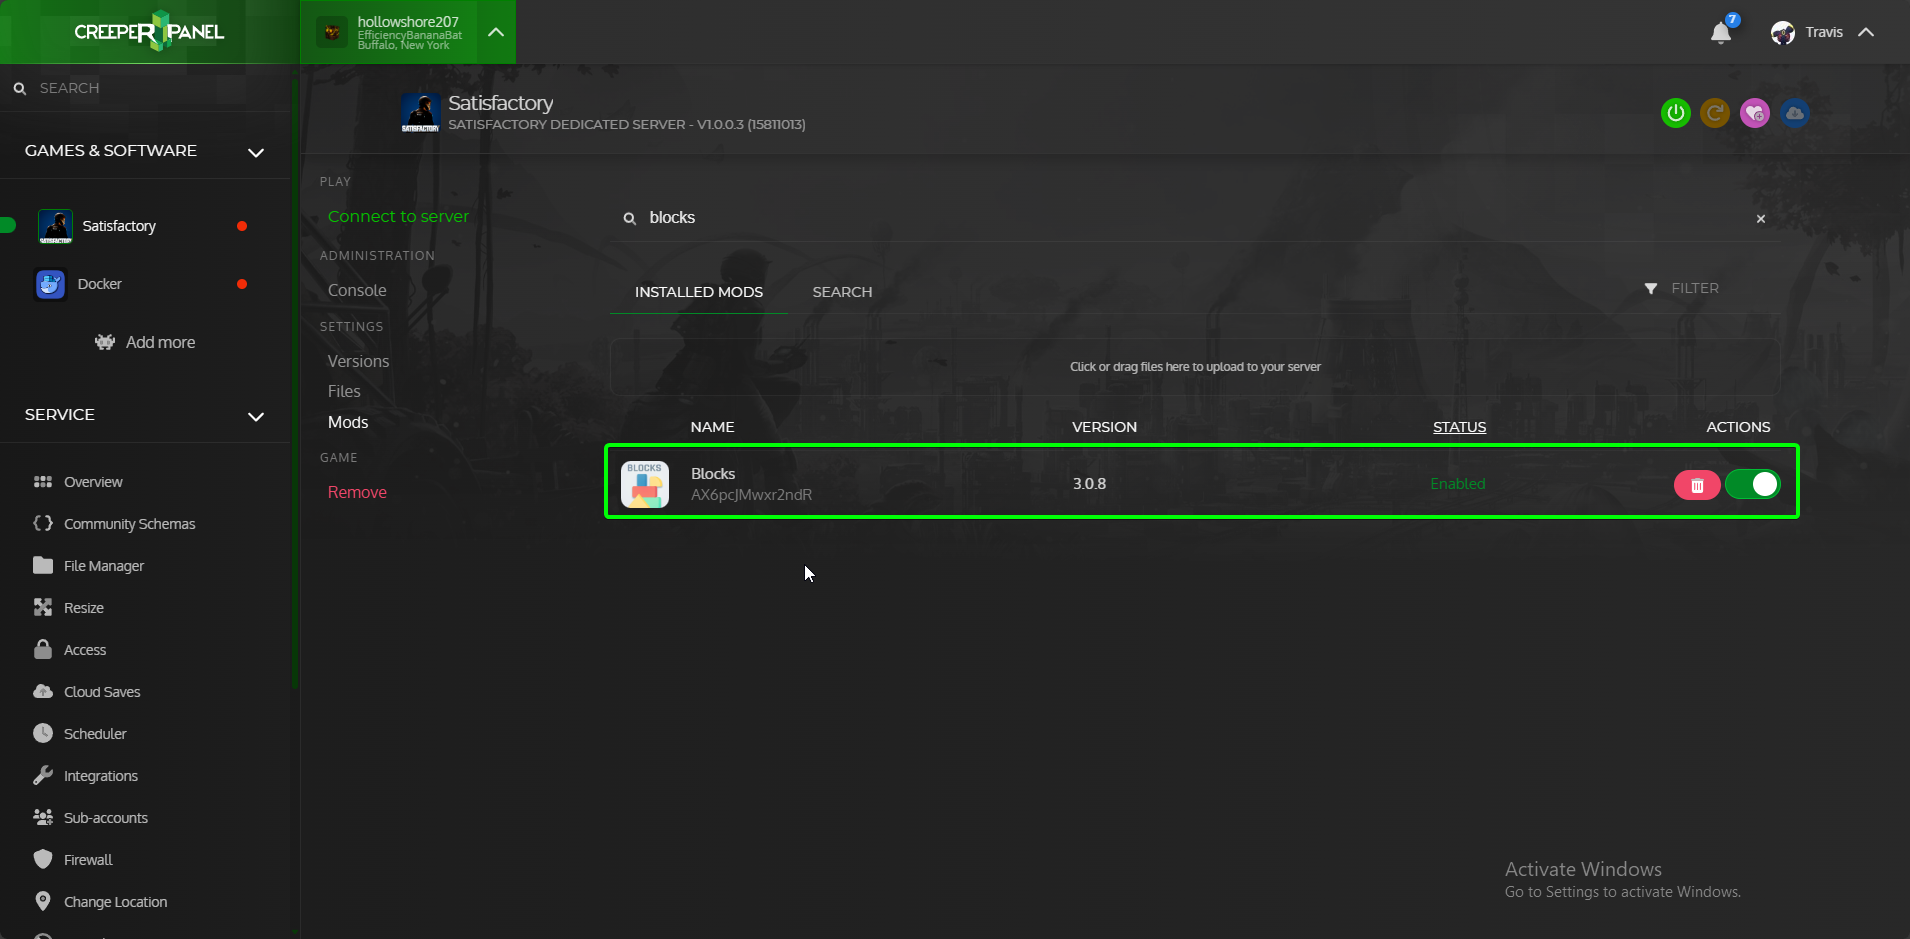This screenshot has height=939, width=1910.
Task: Open the notifications bell
Action: 1720,33
